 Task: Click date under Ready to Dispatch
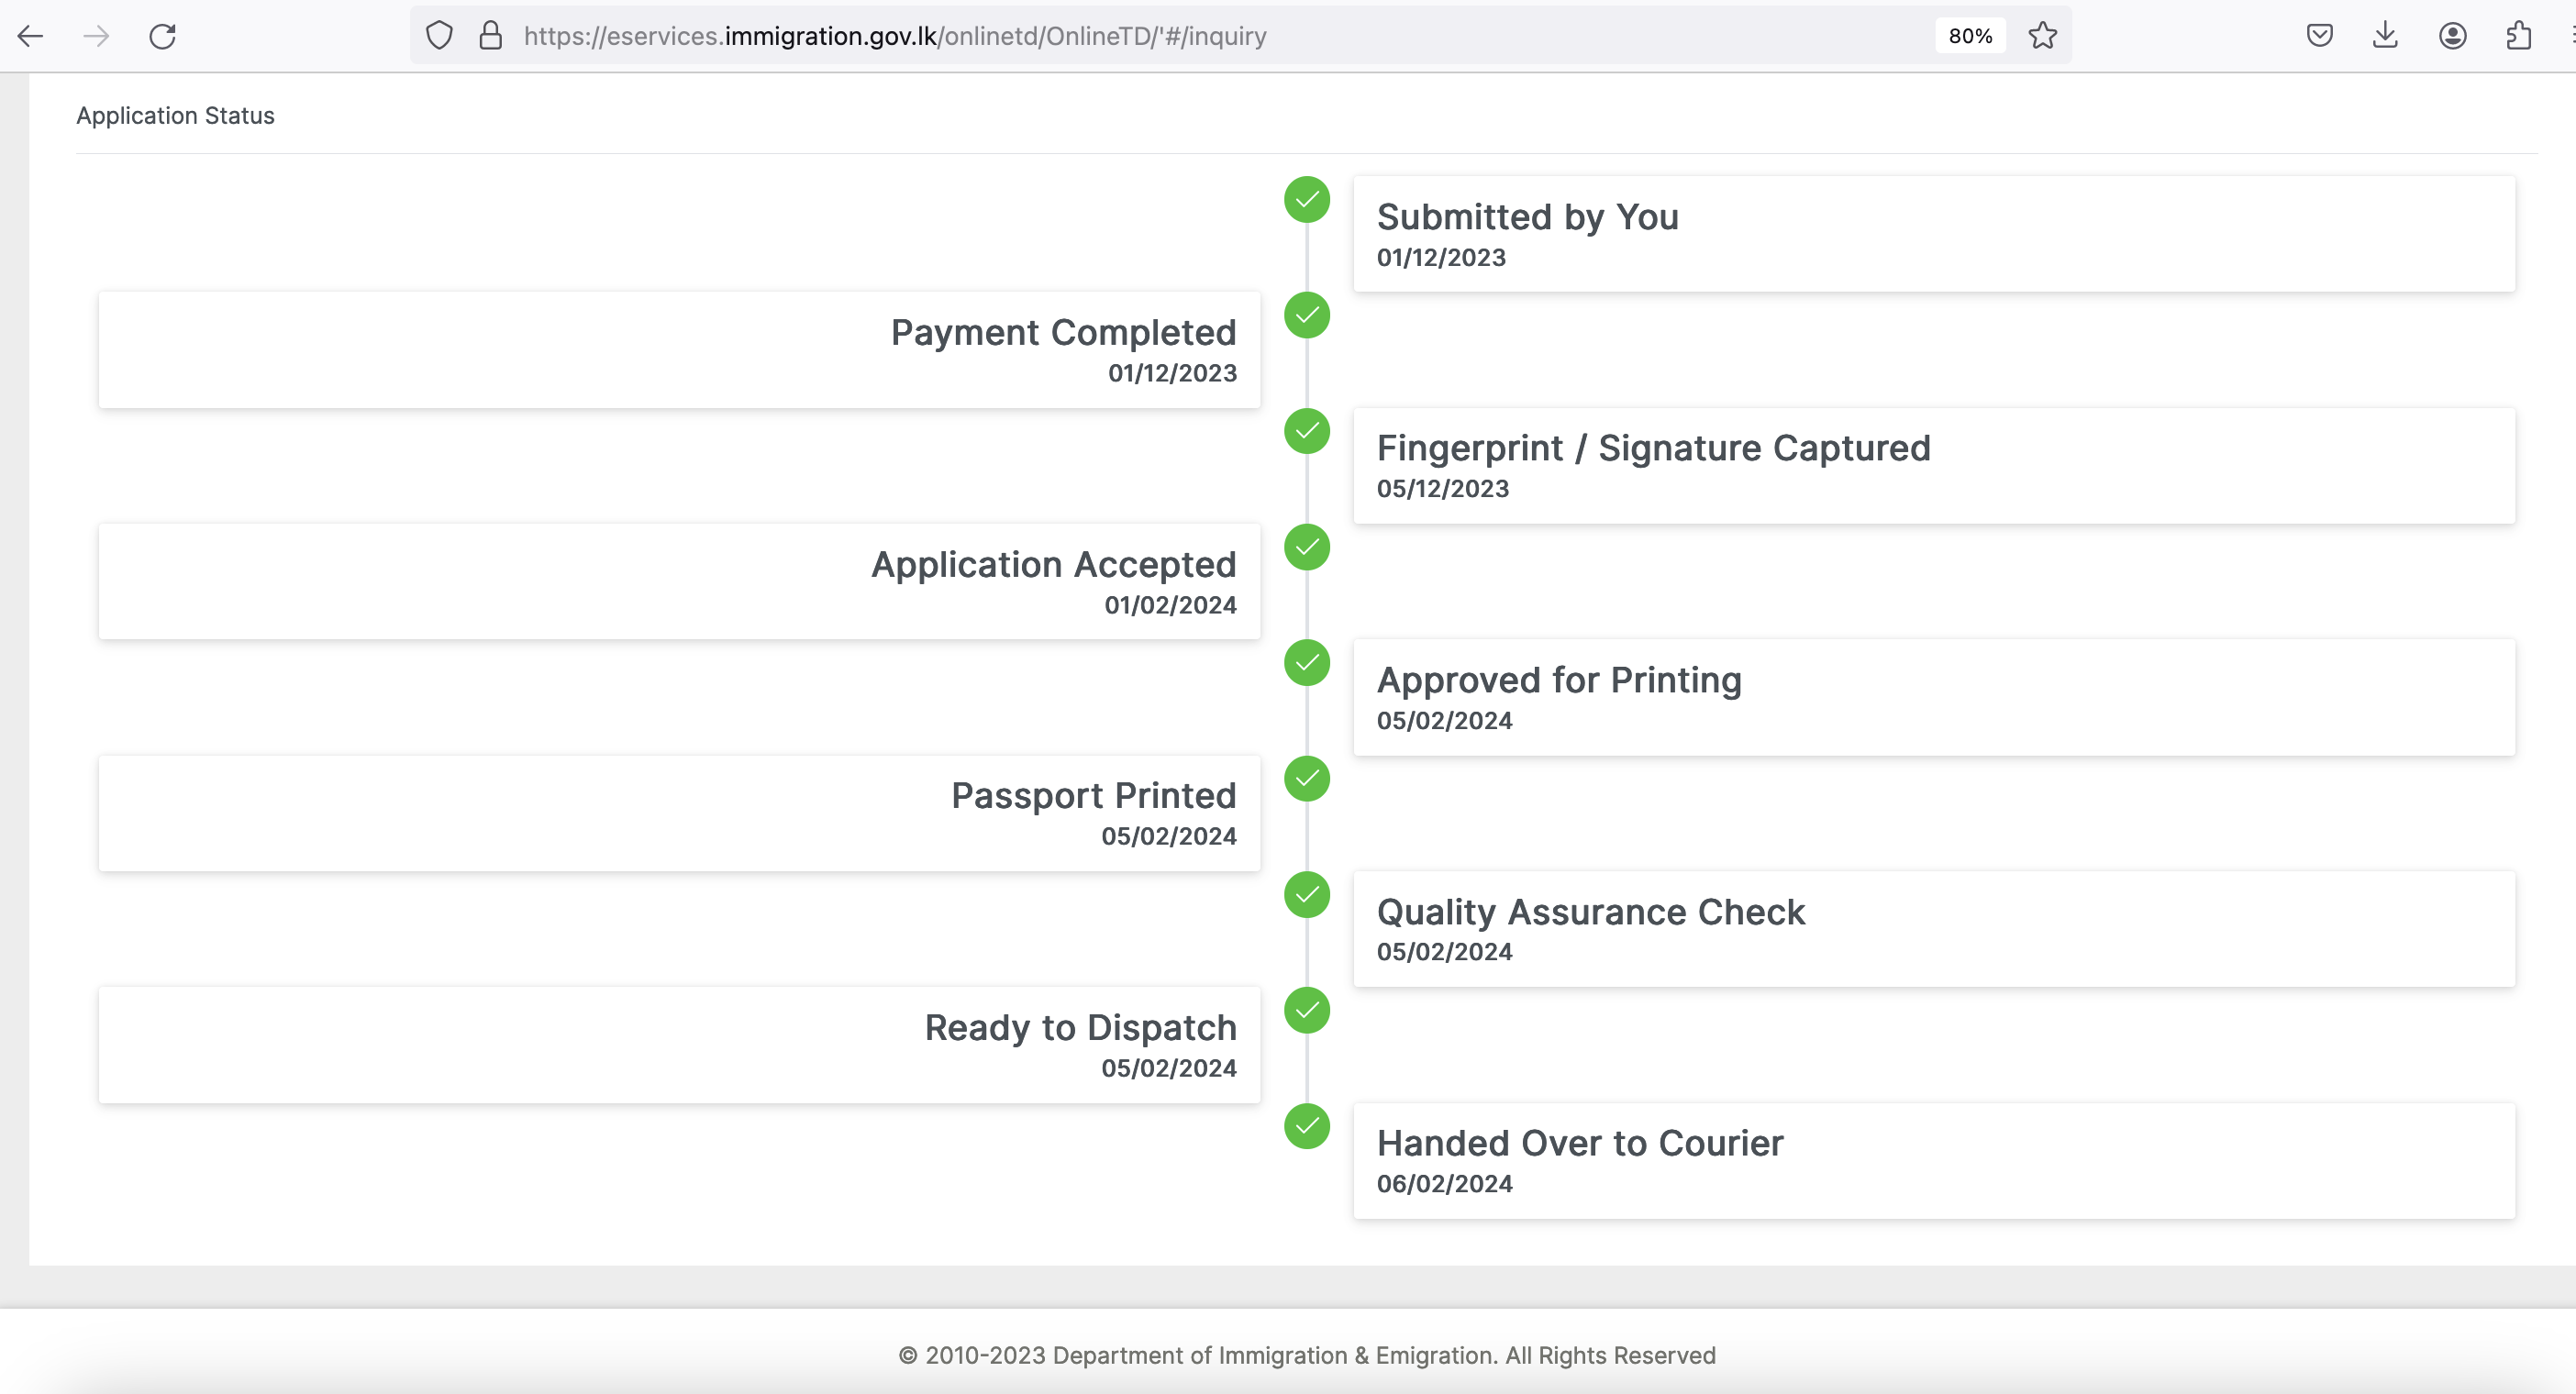(1169, 1068)
